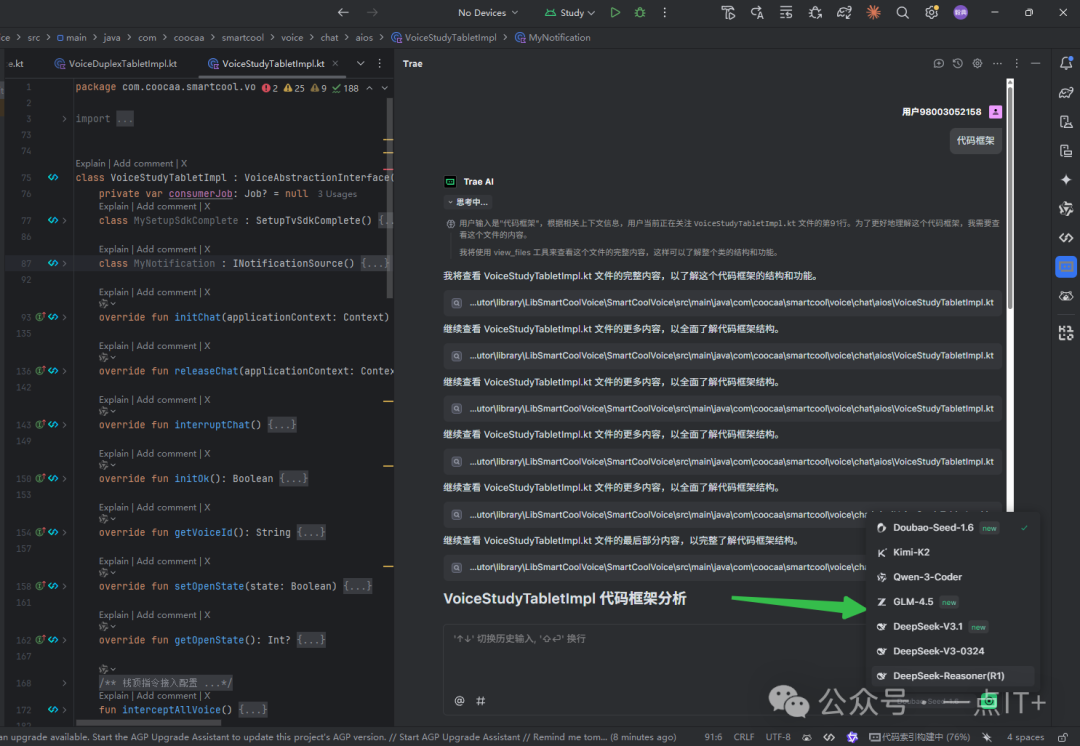
Task: Click the 3 Usages hint for consumerJob
Action: 338,194
